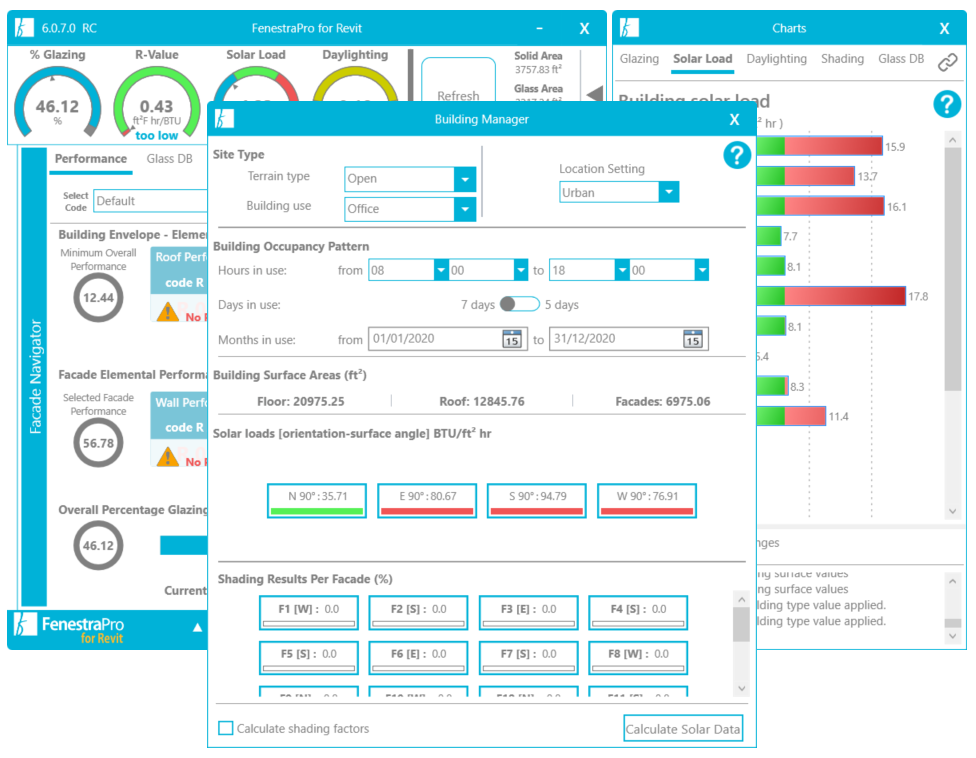The width and height of the screenshot is (976, 758).
Task: Select N 90° solar load box
Action: coord(317,500)
